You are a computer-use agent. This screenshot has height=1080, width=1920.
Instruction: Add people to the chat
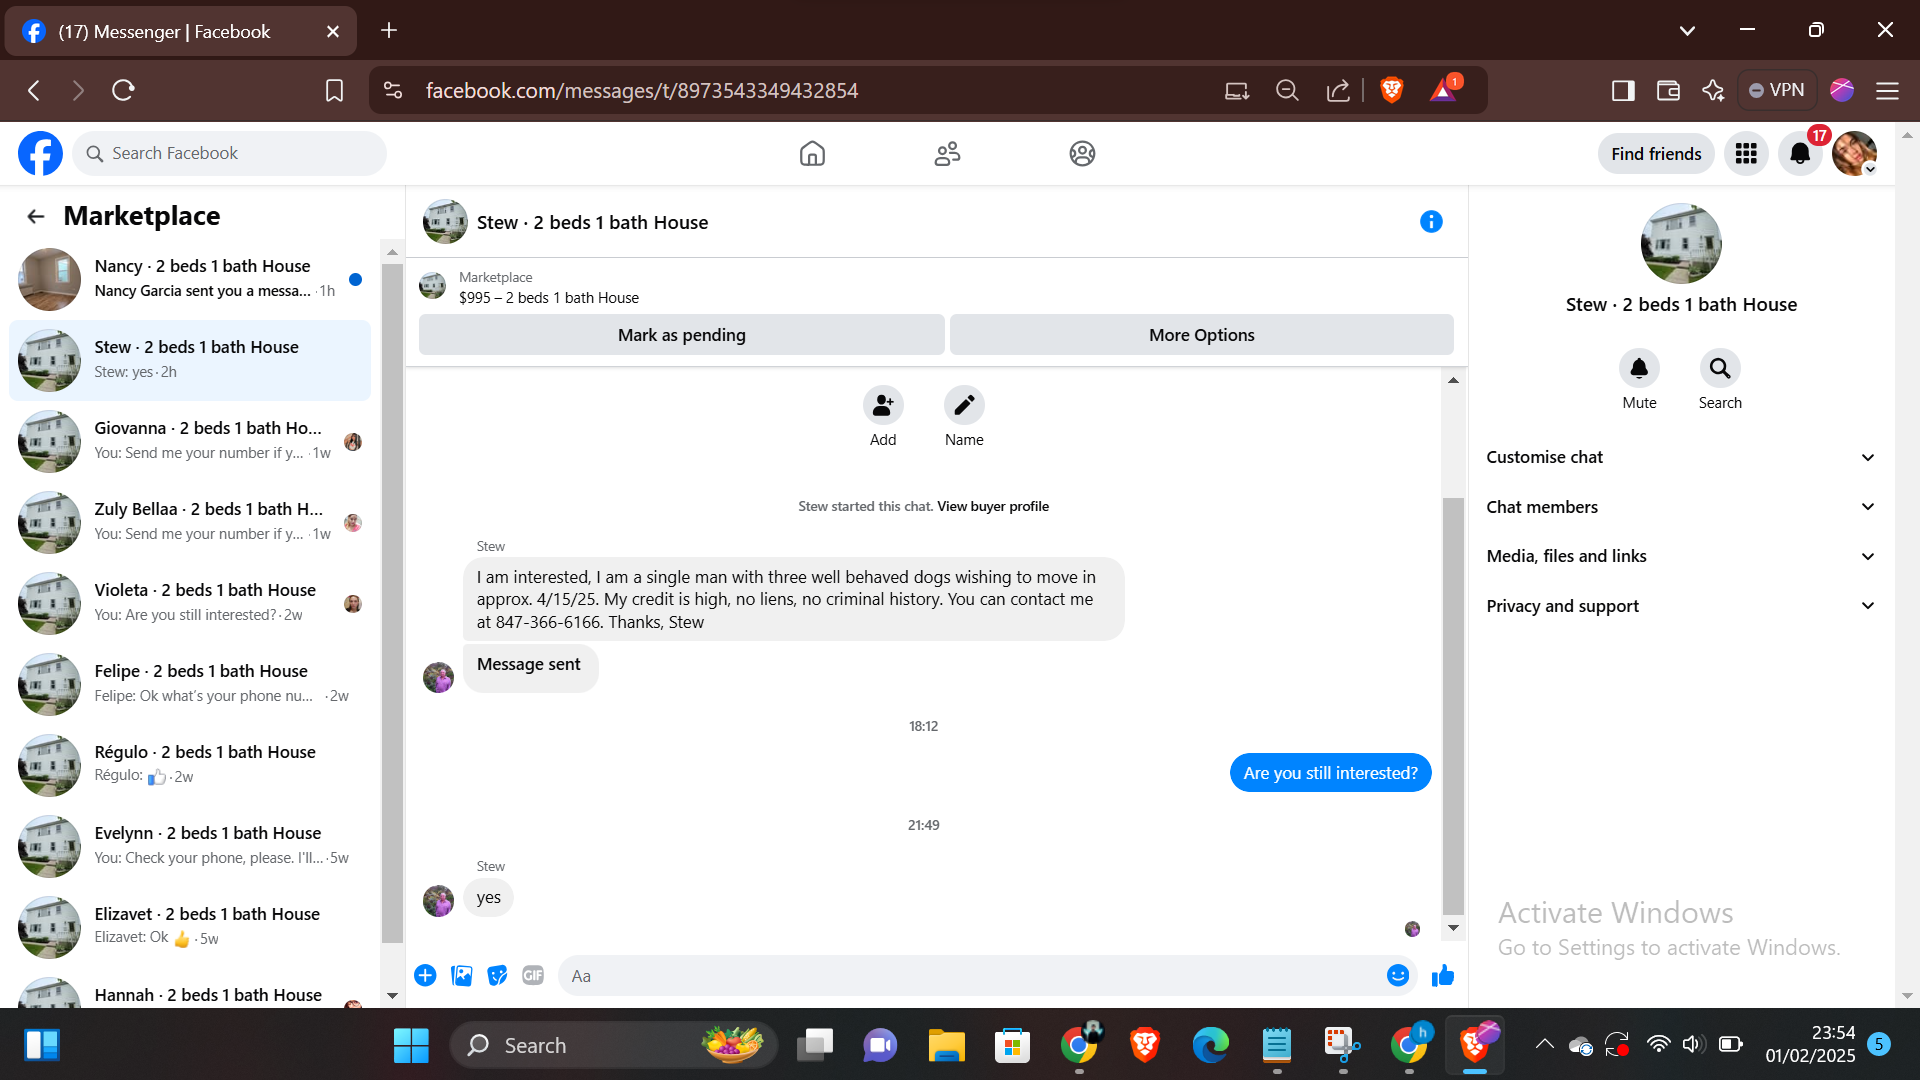(x=883, y=406)
